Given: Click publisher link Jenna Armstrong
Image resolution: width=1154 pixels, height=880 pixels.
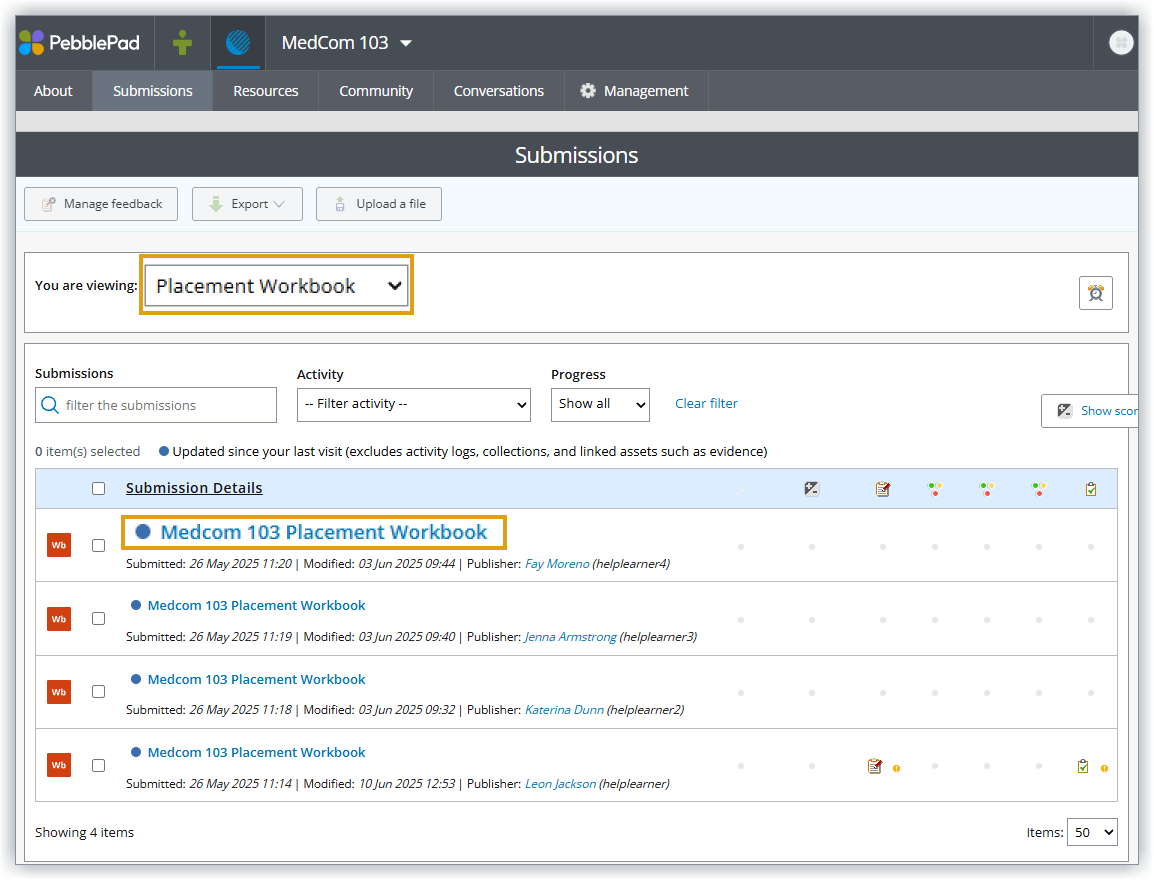Looking at the screenshot, I should (570, 636).
